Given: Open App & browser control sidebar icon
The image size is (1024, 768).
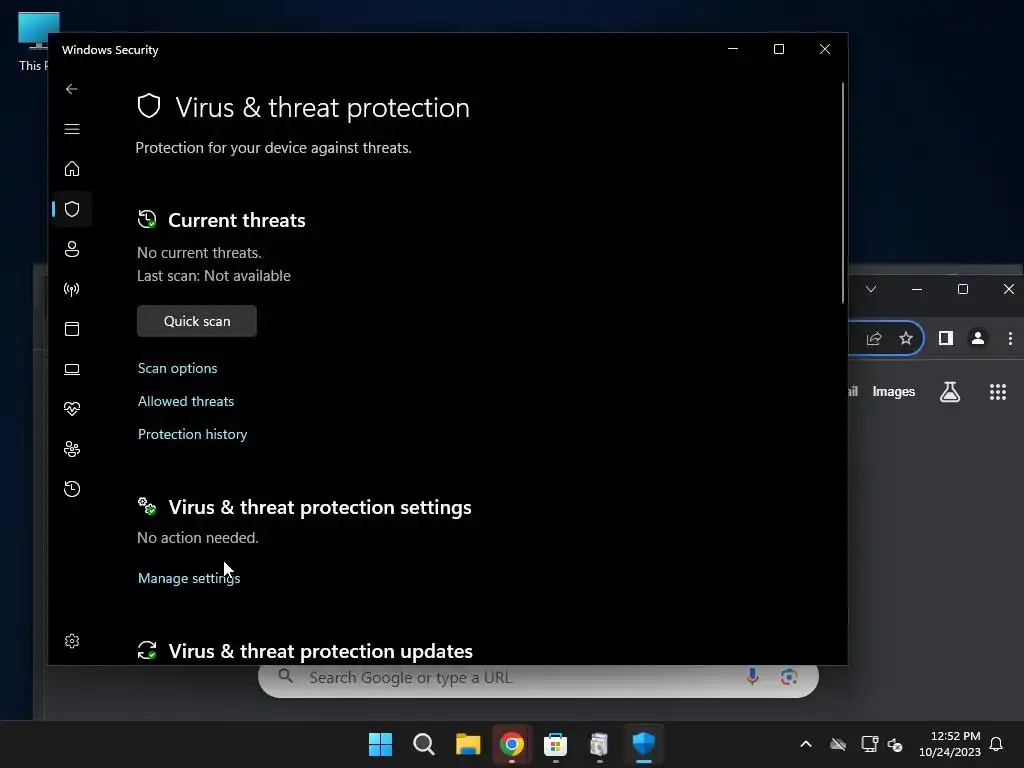Looking at the screenshot, I should (72, 328).
